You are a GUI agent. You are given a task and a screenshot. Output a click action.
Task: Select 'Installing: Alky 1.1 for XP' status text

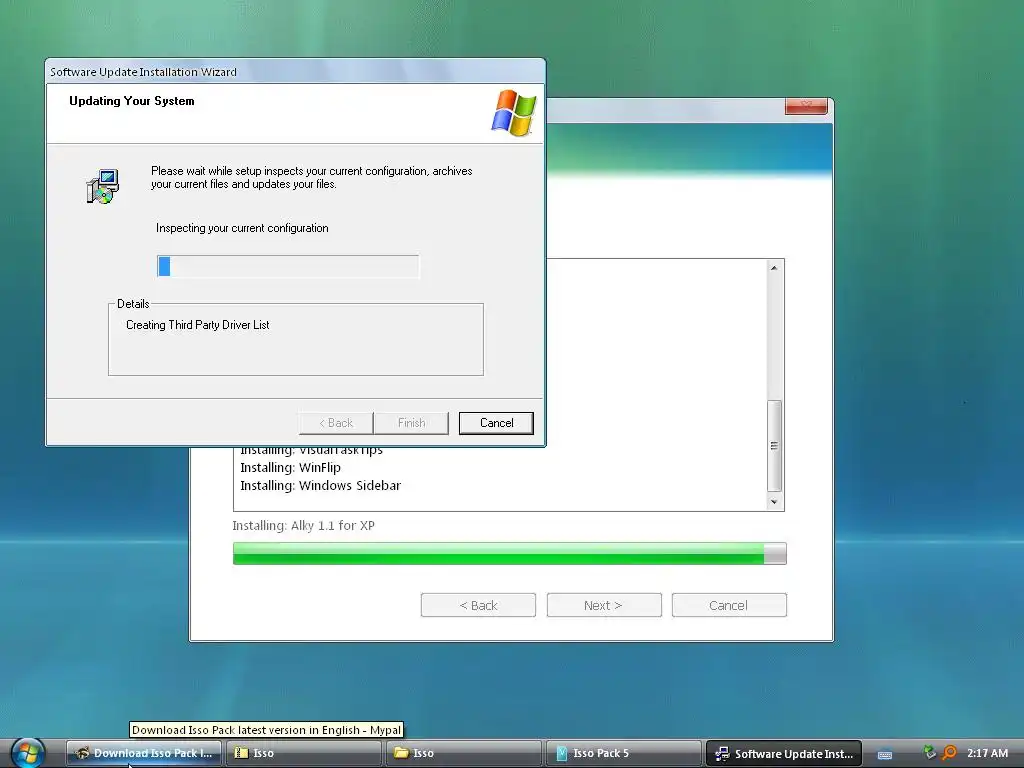[303, 526]
